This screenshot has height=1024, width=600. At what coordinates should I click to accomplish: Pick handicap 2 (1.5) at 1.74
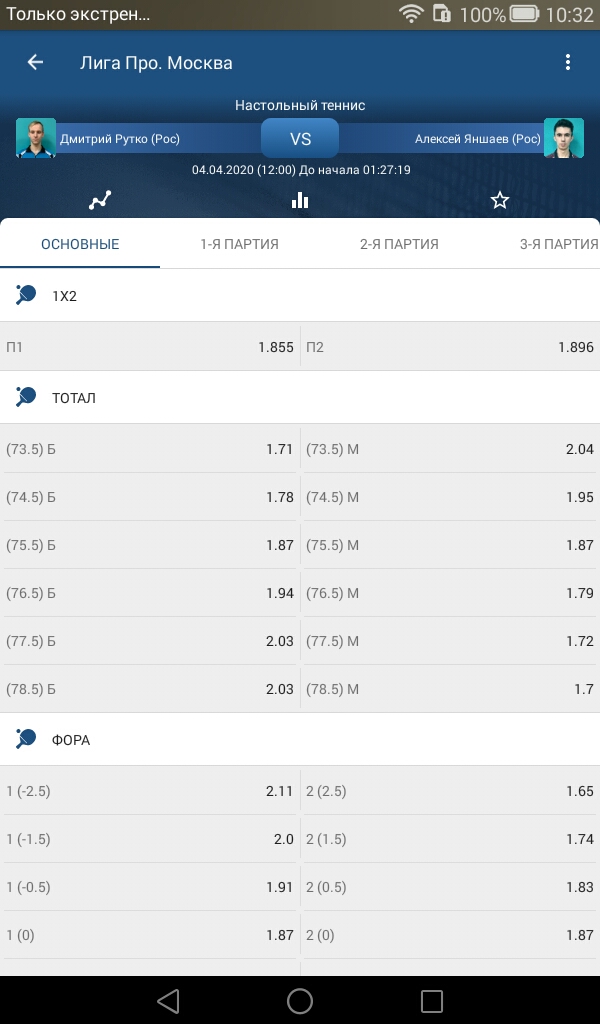pos(450,839)
